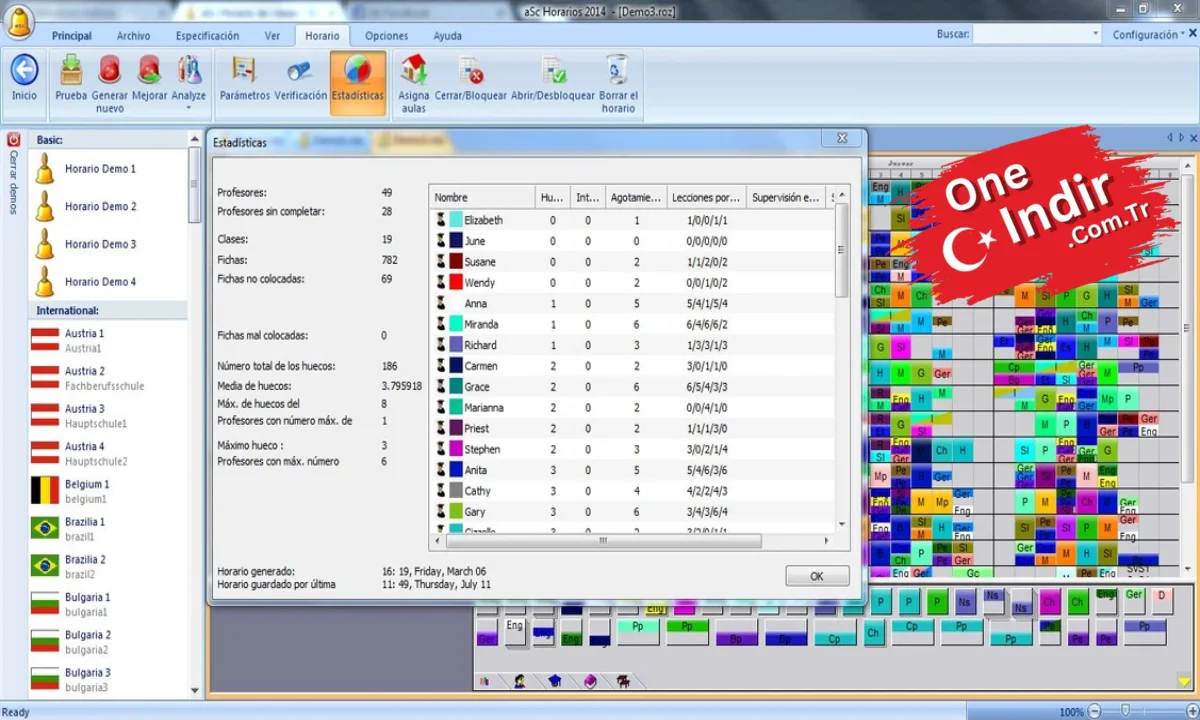Open Horario Demo 1 bell item

(108, 169)
